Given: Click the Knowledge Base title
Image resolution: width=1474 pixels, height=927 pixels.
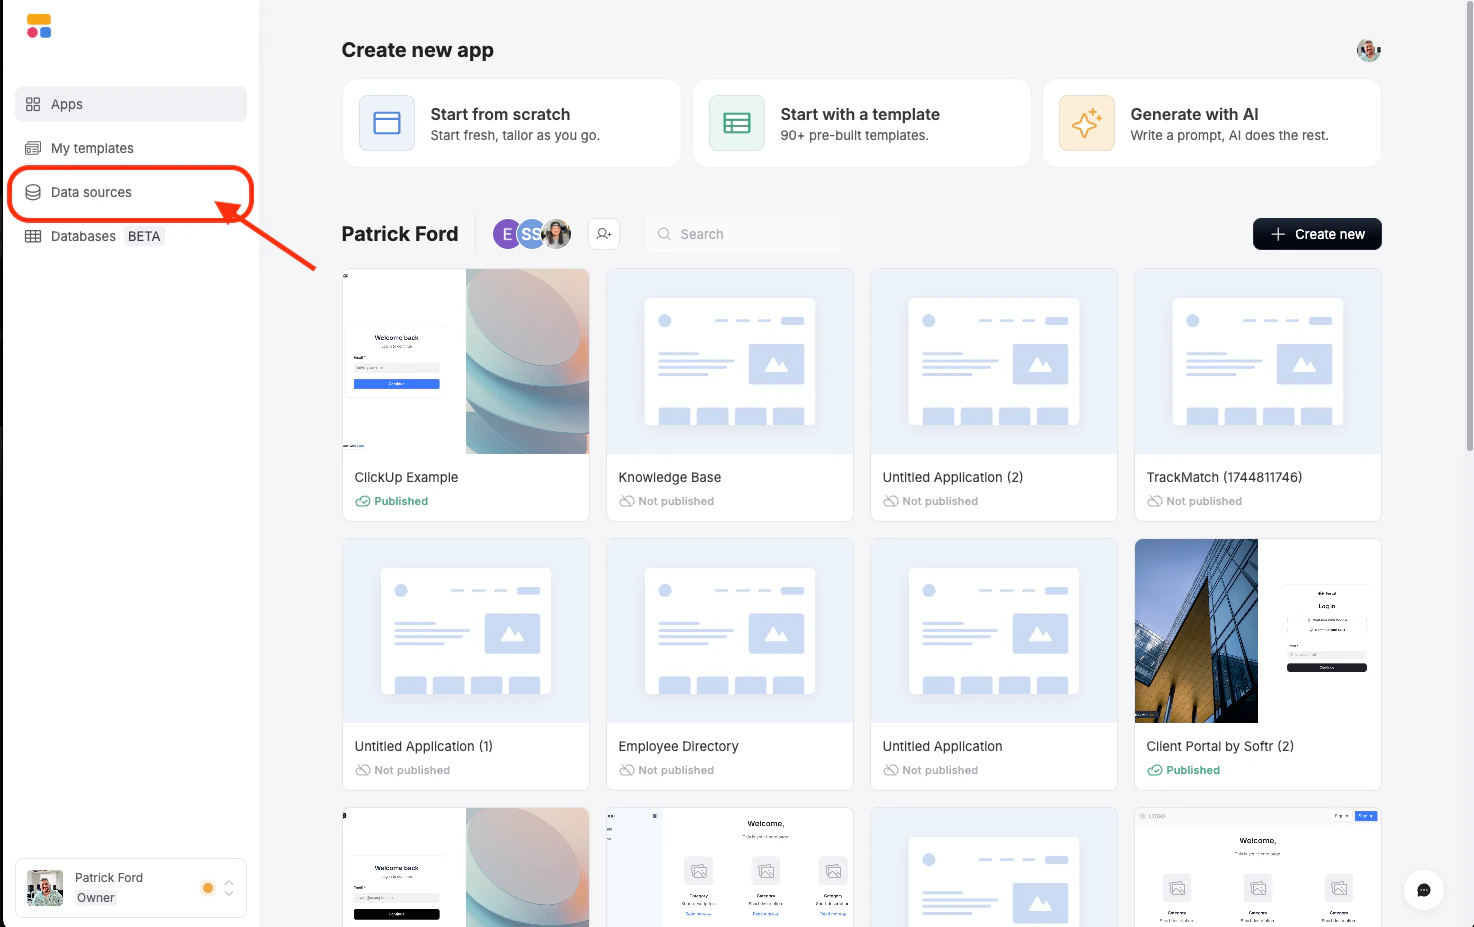Looking at the screenshot, I should (x=670, y=477).
